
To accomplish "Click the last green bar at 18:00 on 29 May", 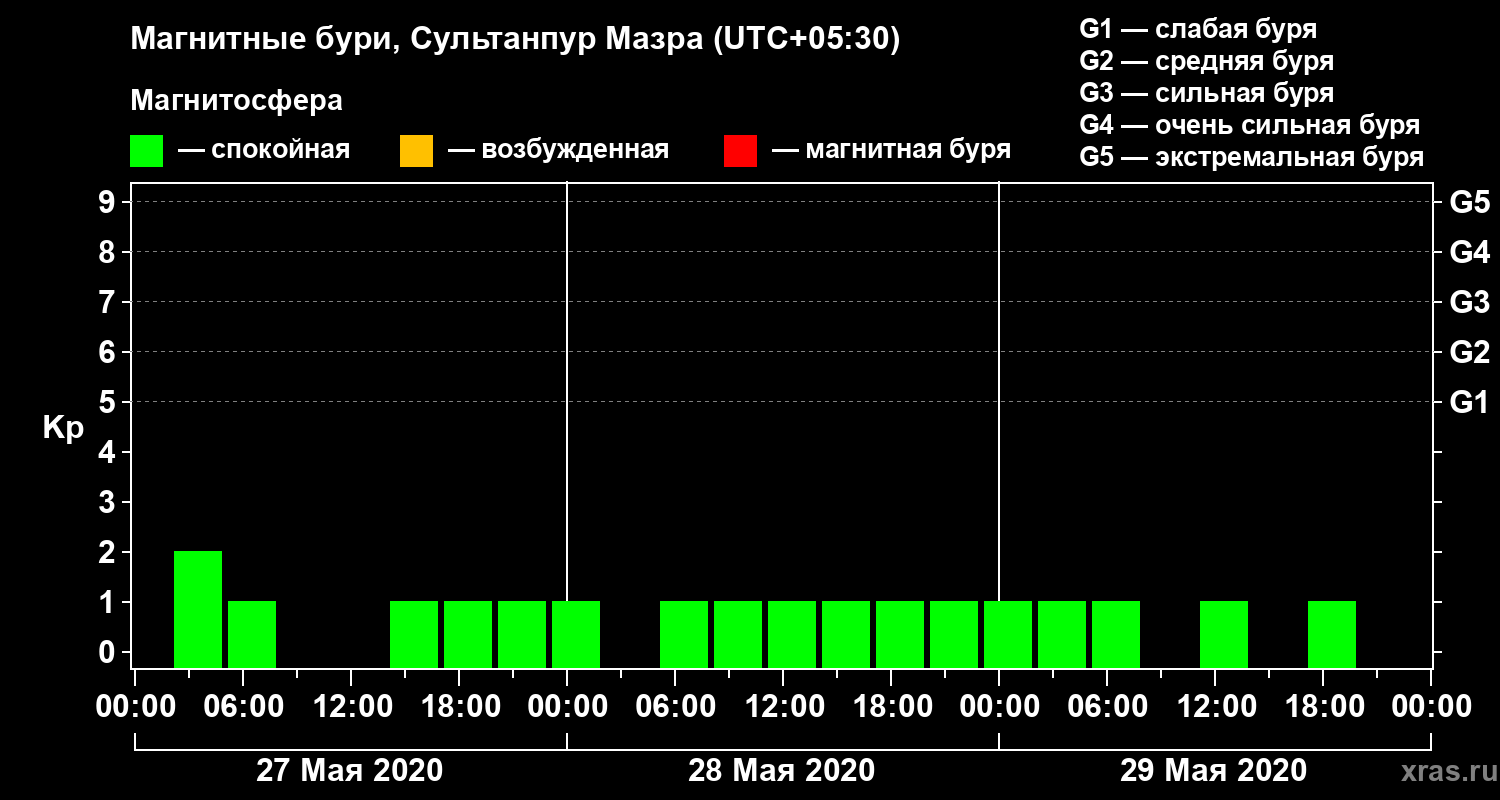I will click(1332, 634).
